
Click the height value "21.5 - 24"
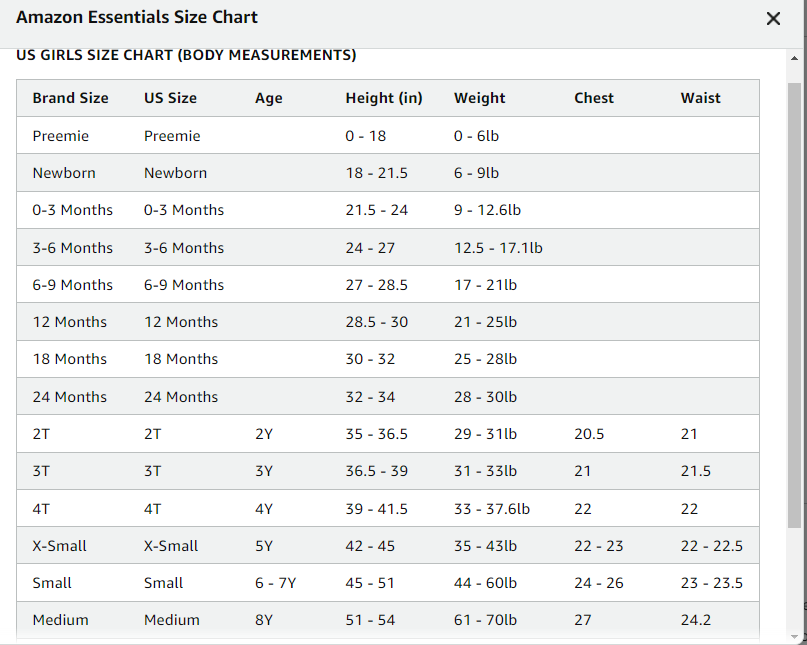(376, 210)
